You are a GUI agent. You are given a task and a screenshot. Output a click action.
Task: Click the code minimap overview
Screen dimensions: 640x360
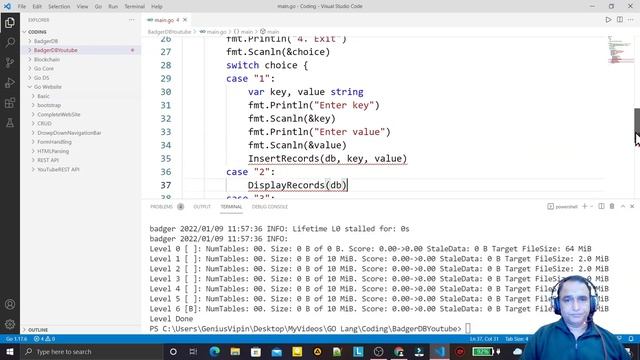[x=620, y=50]
